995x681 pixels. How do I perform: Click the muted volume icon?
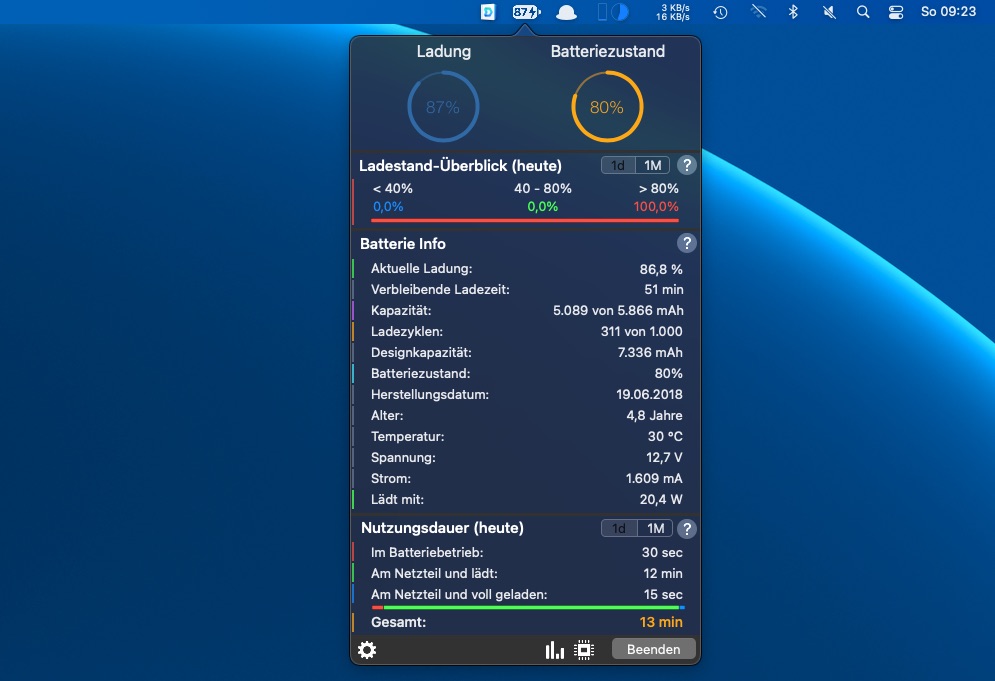point(829,12)
